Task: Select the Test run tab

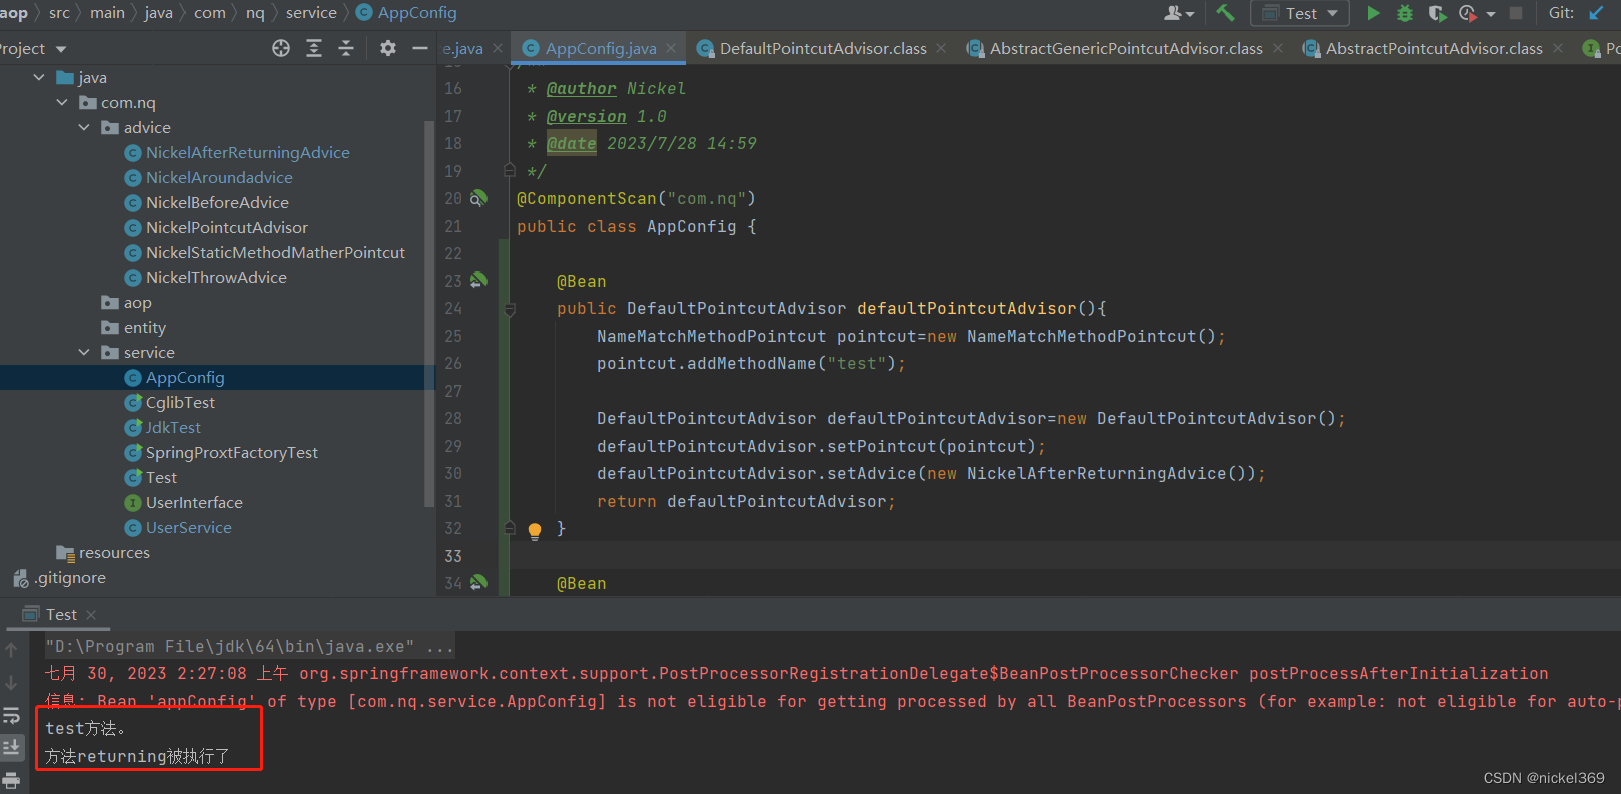Action: tap(60, 614)
